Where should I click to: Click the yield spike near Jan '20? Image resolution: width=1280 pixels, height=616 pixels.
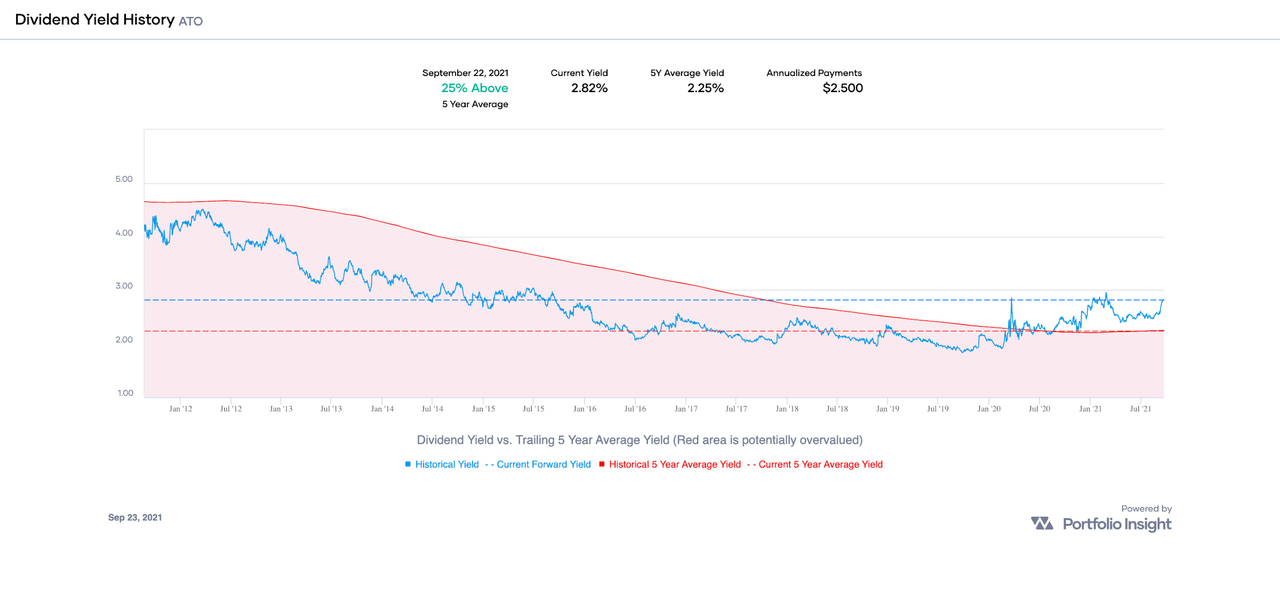pos(1012,296)
